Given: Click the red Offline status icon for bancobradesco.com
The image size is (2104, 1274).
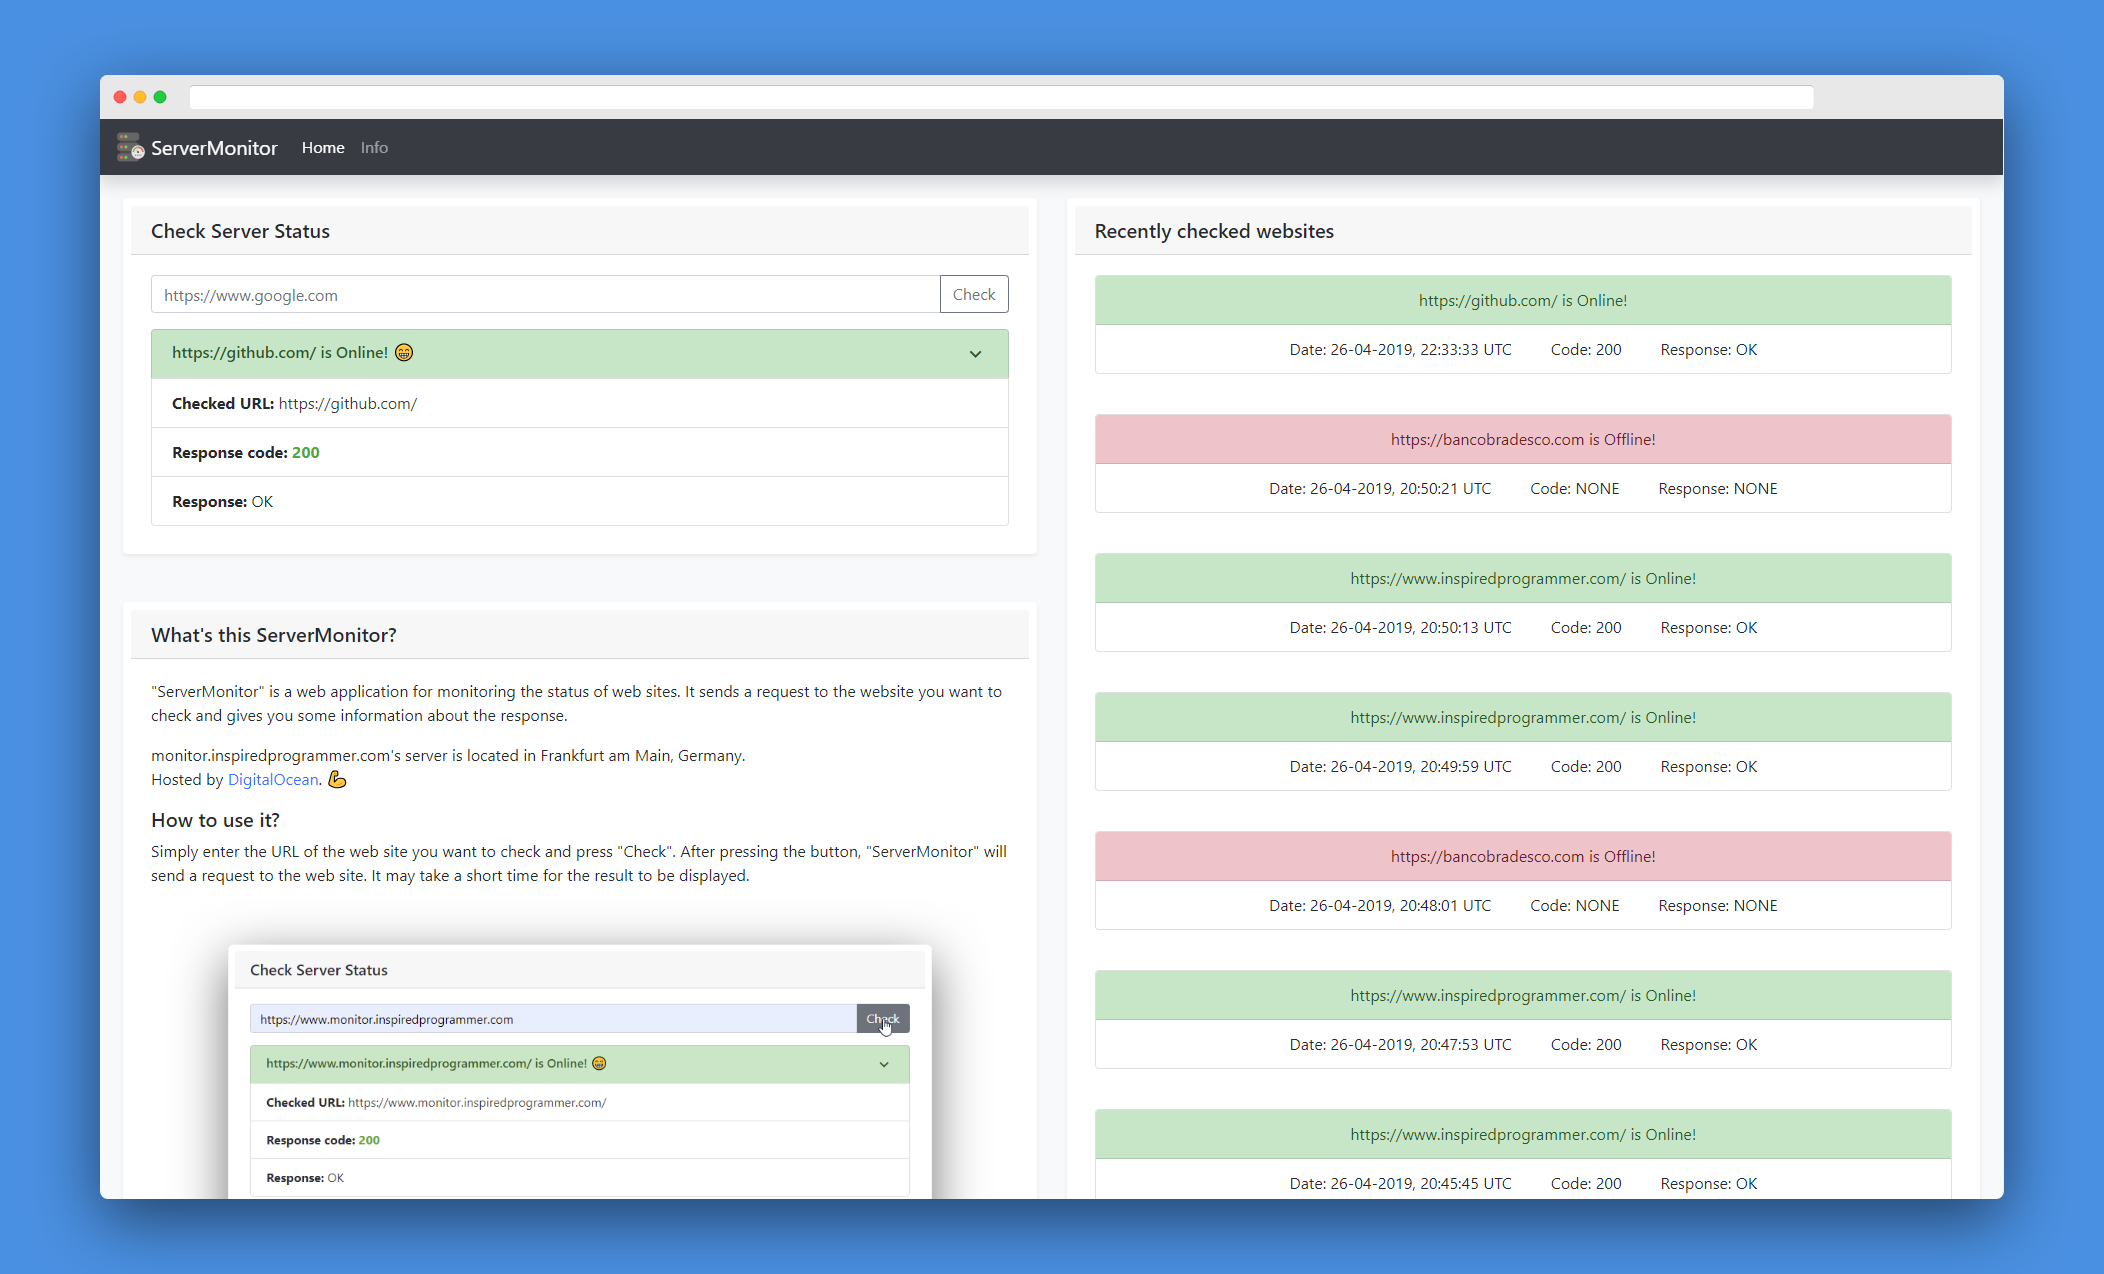Looking at the screenshot, I should tap(1522, 439).
